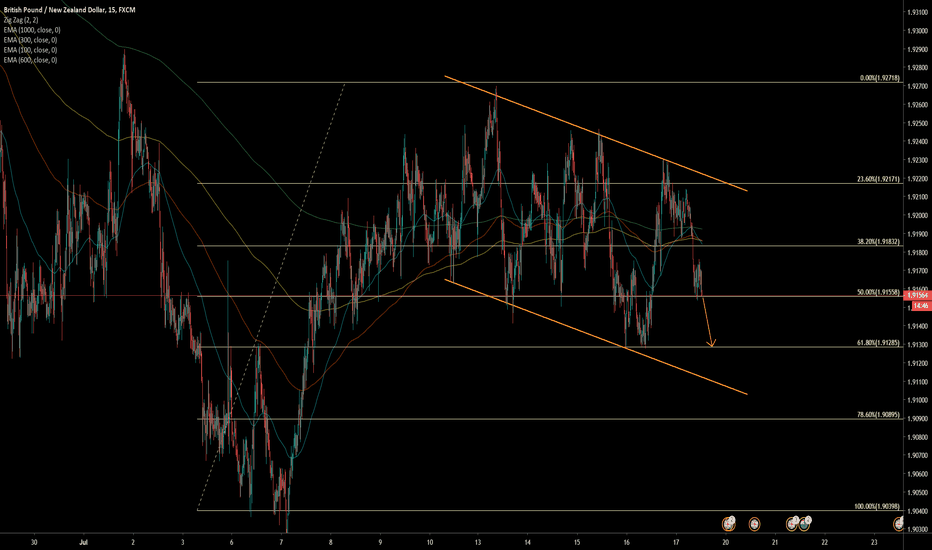Open the lone event marker between 20 and 21
This screenshot has width=932, height=550.
754,524
